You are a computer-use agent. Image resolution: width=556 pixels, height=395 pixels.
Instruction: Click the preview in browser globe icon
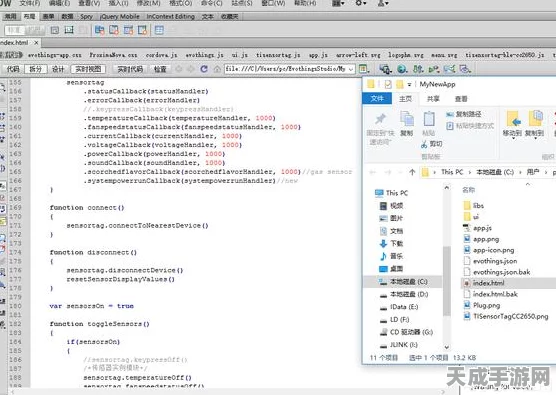coord(402,69)
